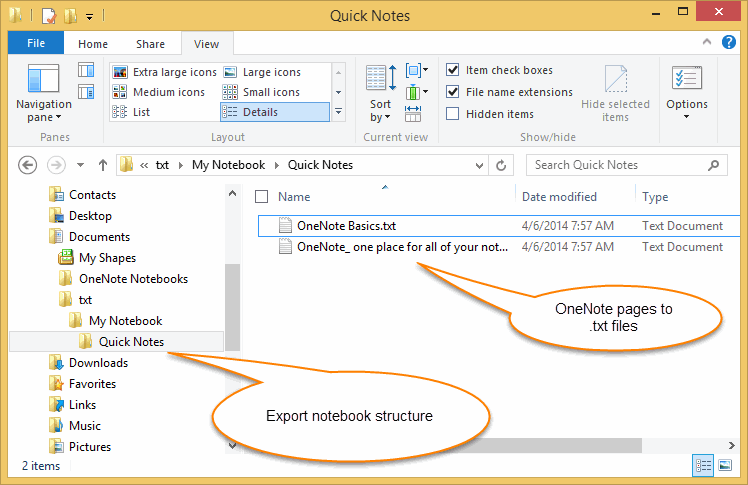Select Documents in the navigation tree
This screenshot has height=485, width=748.
pos(89,237)
